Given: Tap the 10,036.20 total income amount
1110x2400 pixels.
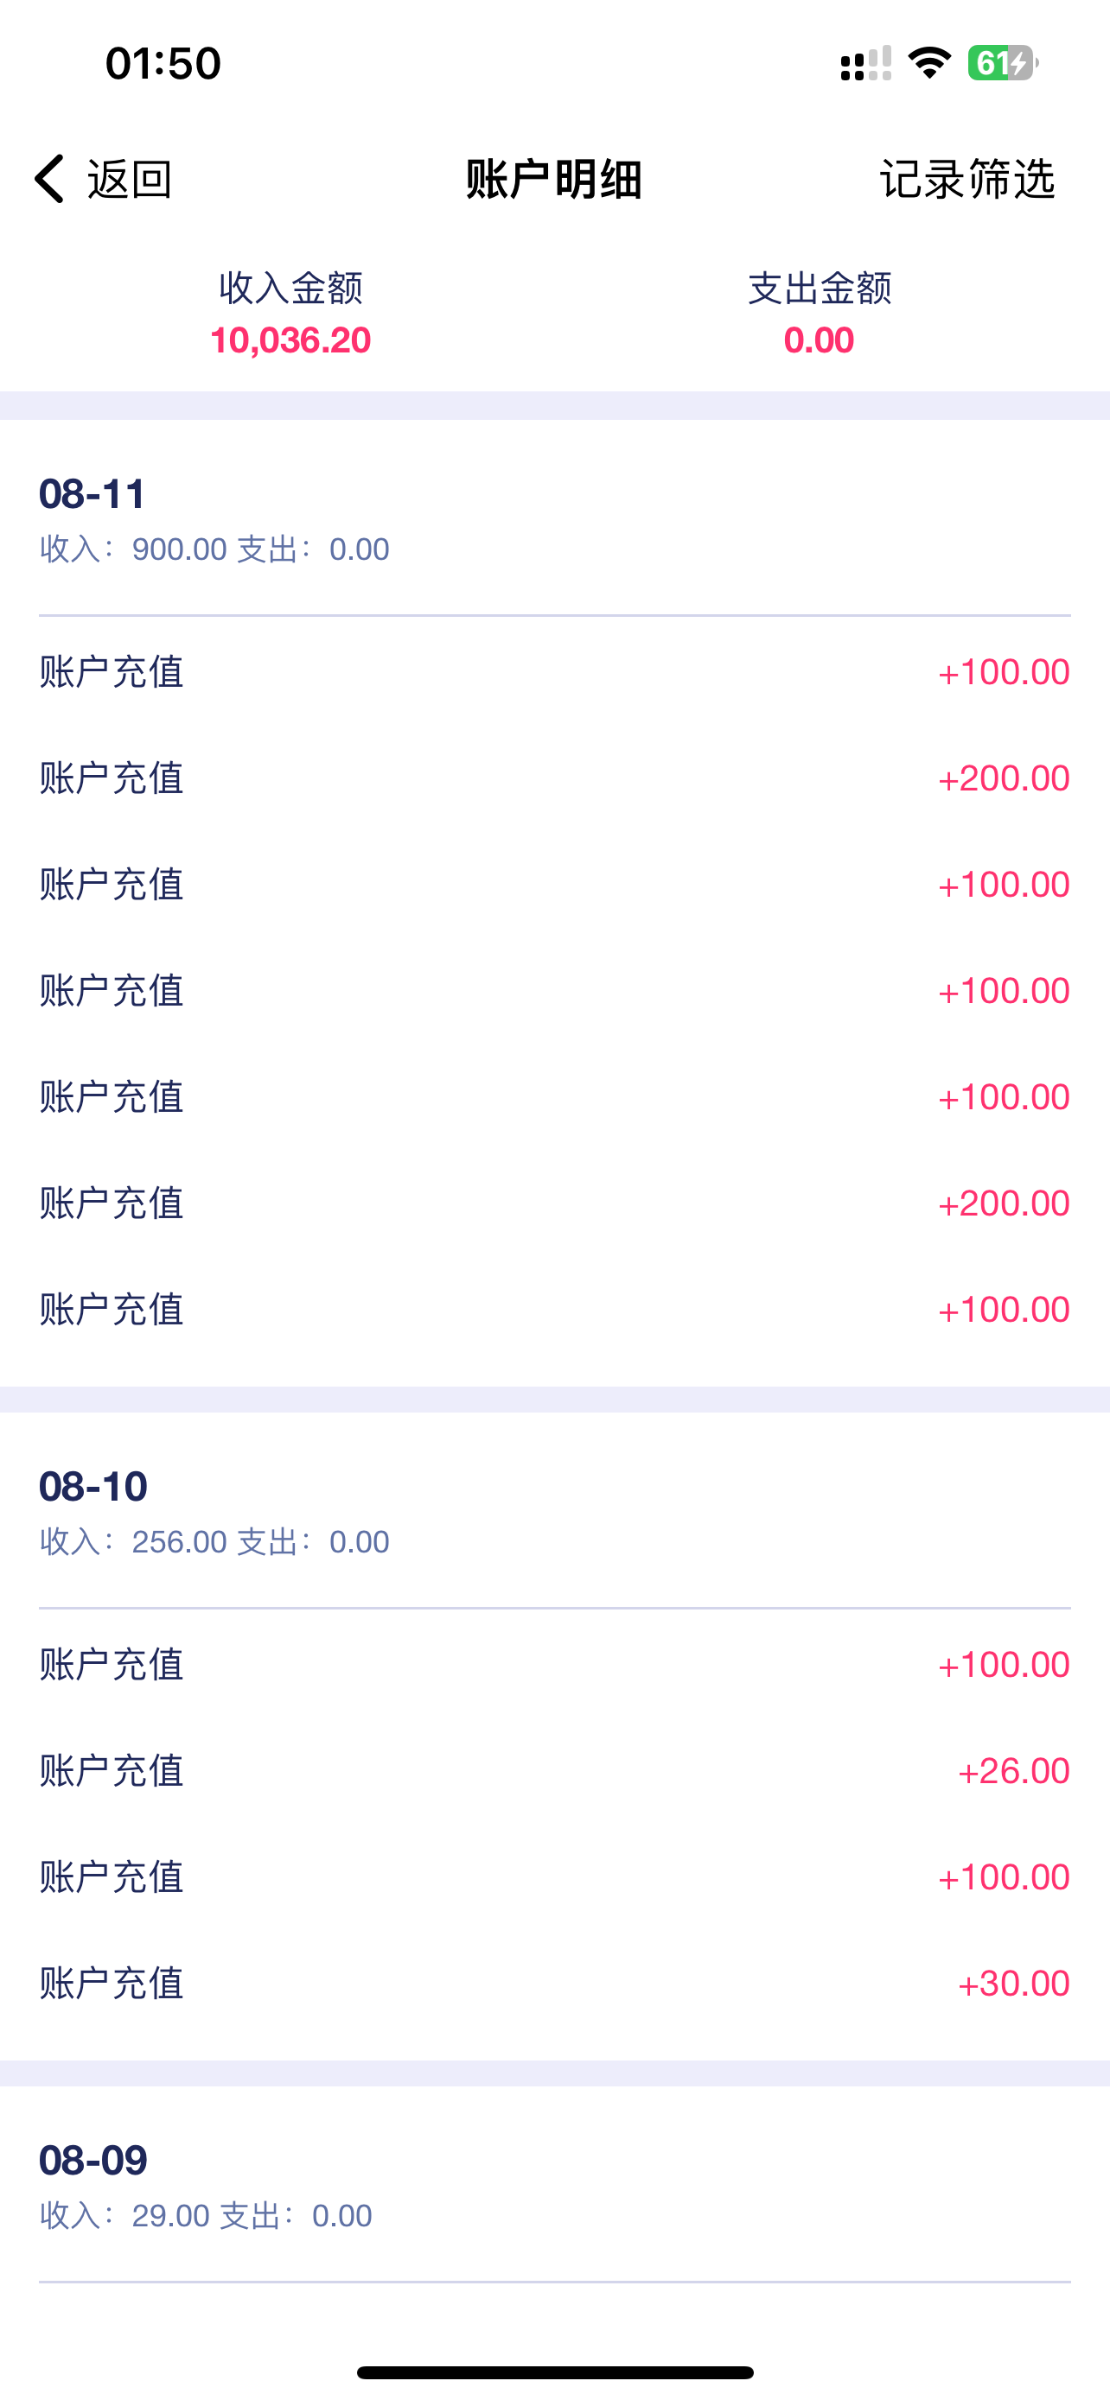Looking at the screenshot, I should (x=290, y=341).
